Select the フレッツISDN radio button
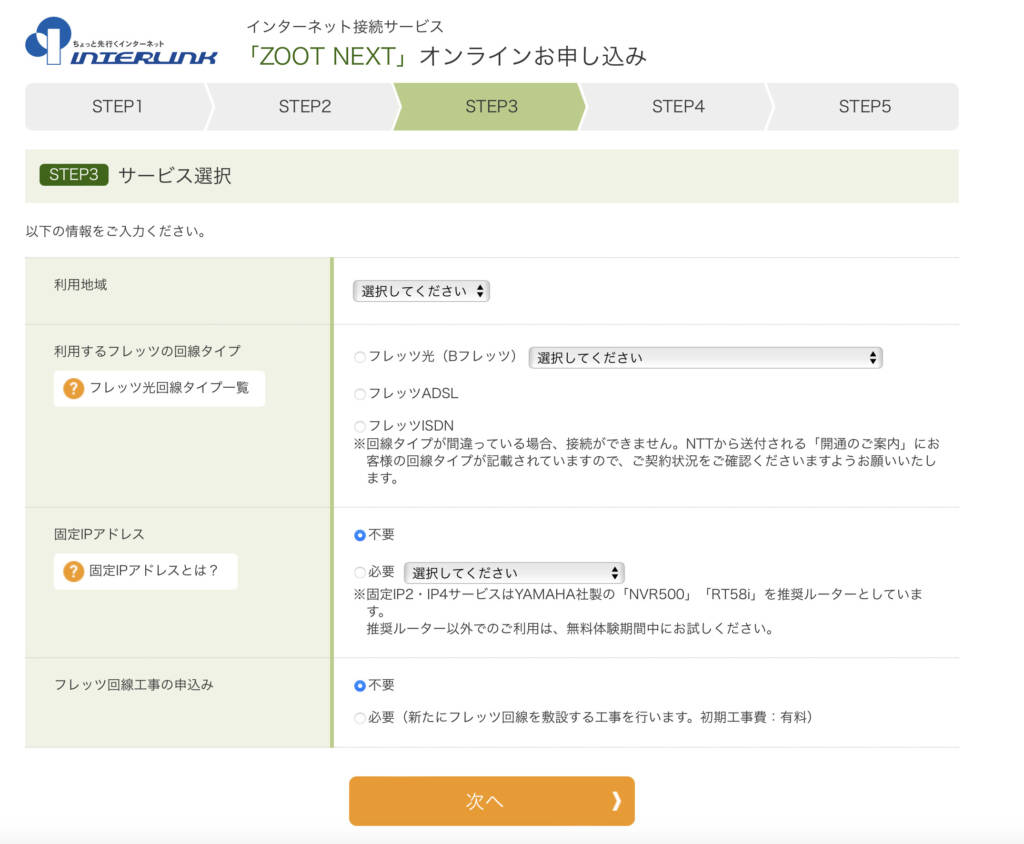Screen dimensions: 1024x844 [x=359, y=427]
